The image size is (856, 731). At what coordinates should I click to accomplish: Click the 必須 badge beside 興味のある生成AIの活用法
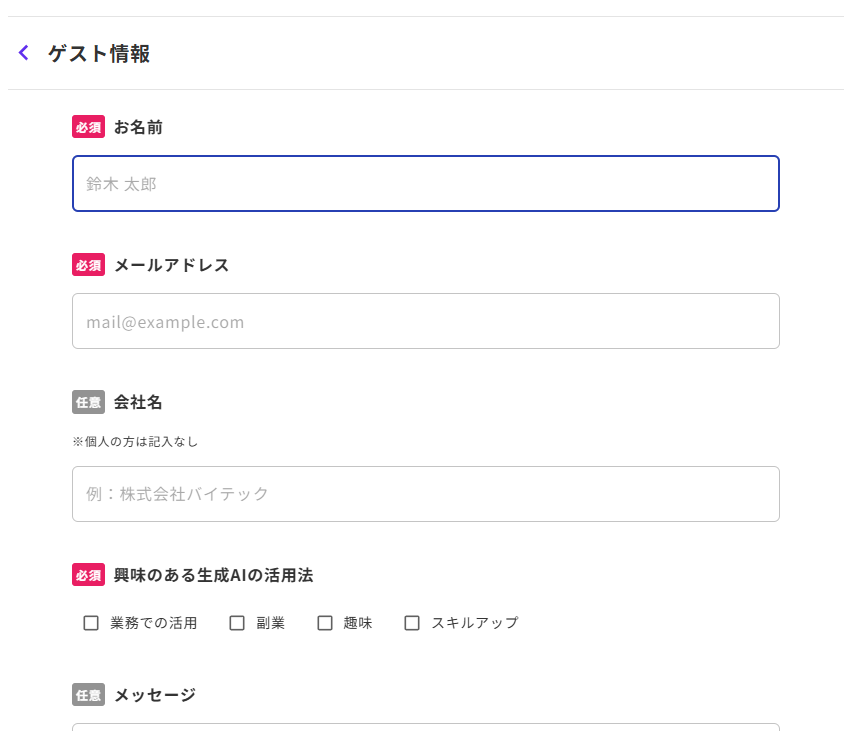88,575
